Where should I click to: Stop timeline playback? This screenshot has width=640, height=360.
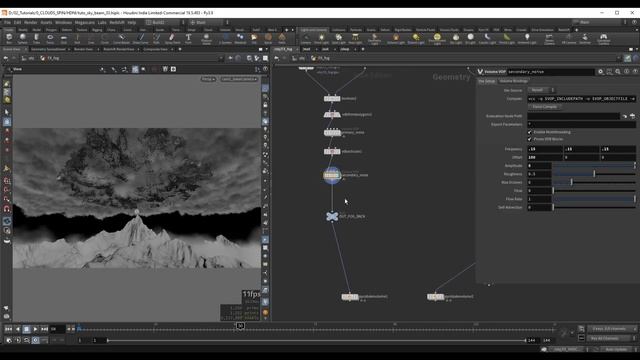tap(27, 329)
